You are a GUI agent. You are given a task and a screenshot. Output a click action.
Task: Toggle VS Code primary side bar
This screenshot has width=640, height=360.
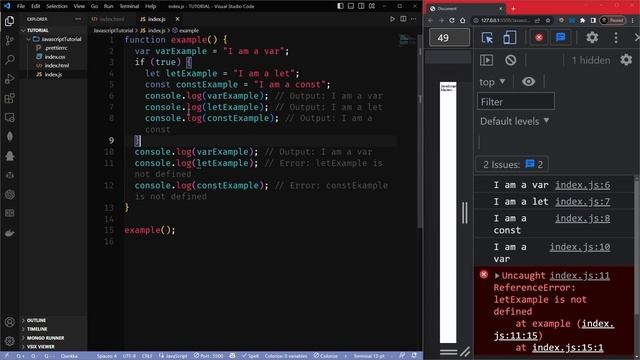tap(340, 6)
